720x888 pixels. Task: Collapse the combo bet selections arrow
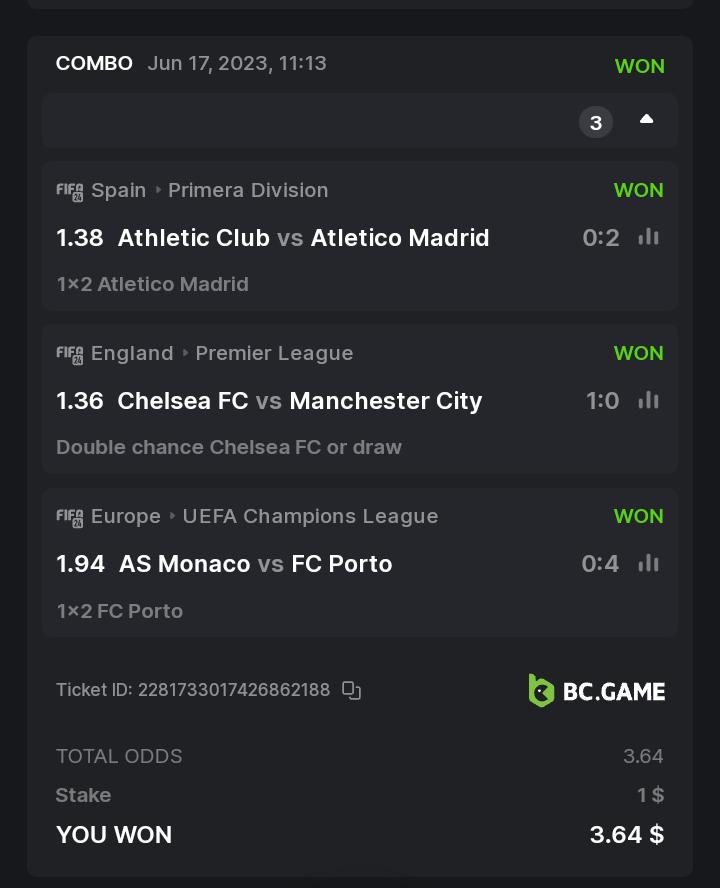pos(647,120)
